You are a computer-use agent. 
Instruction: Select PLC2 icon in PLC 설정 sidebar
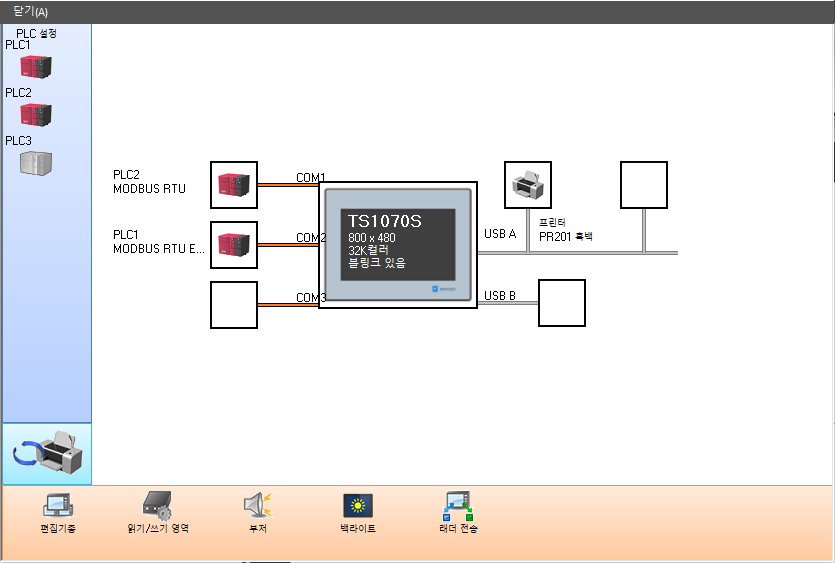(x=36, y=114)
